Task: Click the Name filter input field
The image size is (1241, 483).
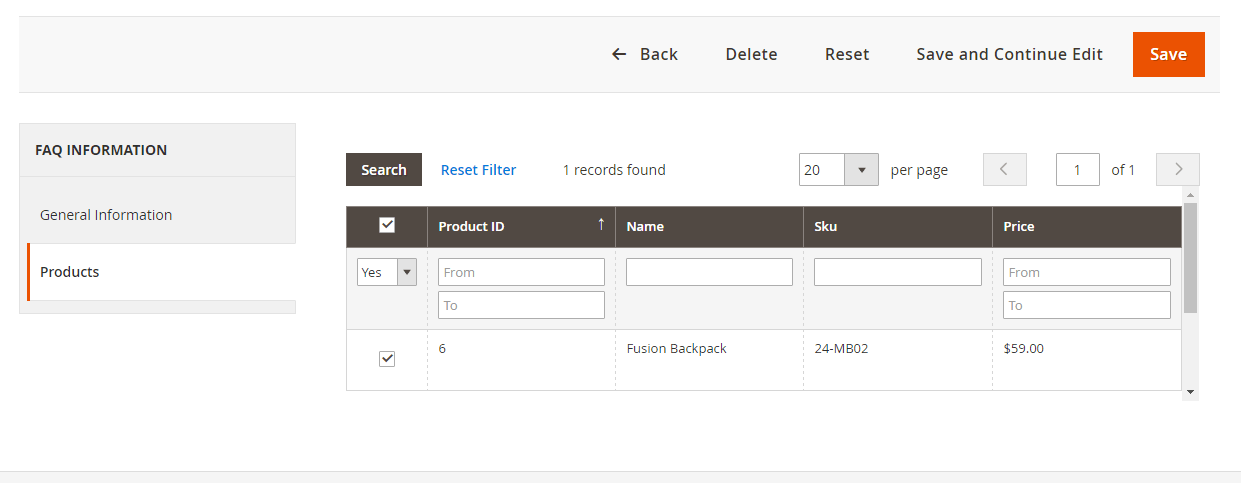Action: pos(709,272)
